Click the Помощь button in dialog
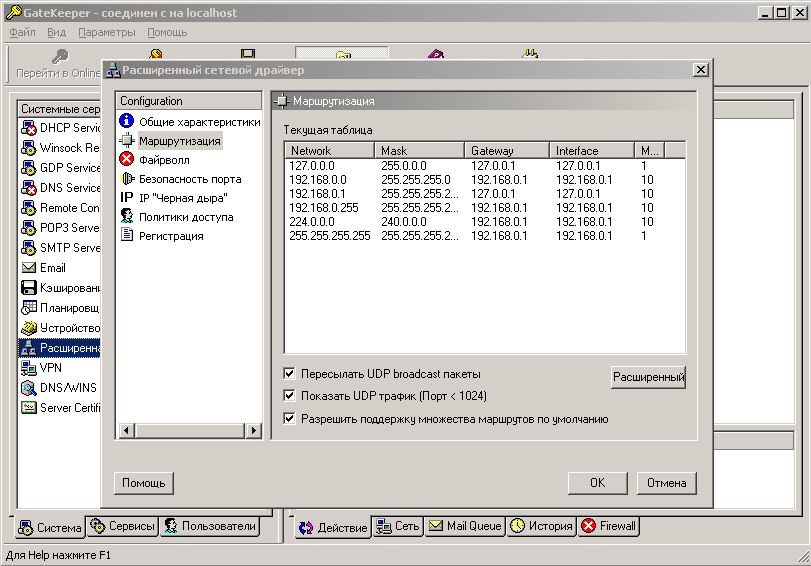This screenshot has width=811, height=566. [x=143, y=483]
